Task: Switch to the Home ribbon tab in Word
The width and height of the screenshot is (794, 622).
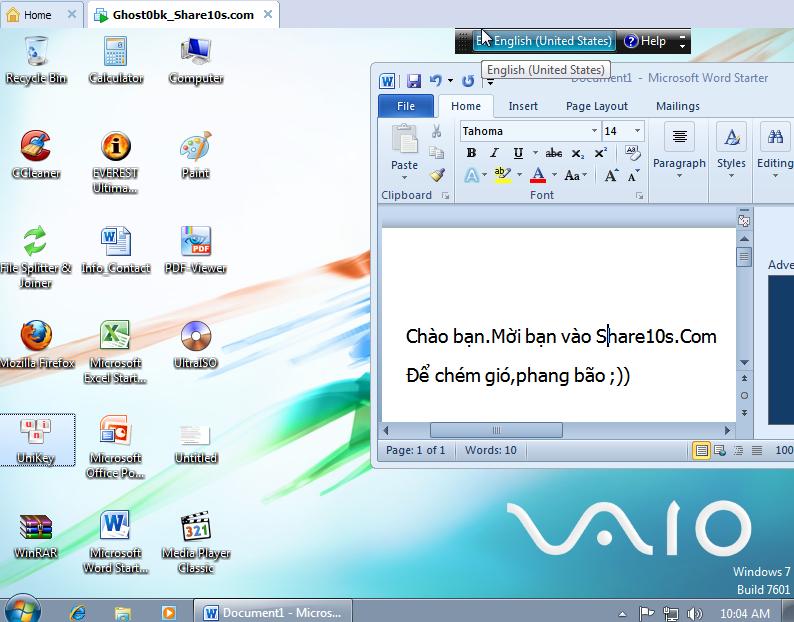Action: 466,106
